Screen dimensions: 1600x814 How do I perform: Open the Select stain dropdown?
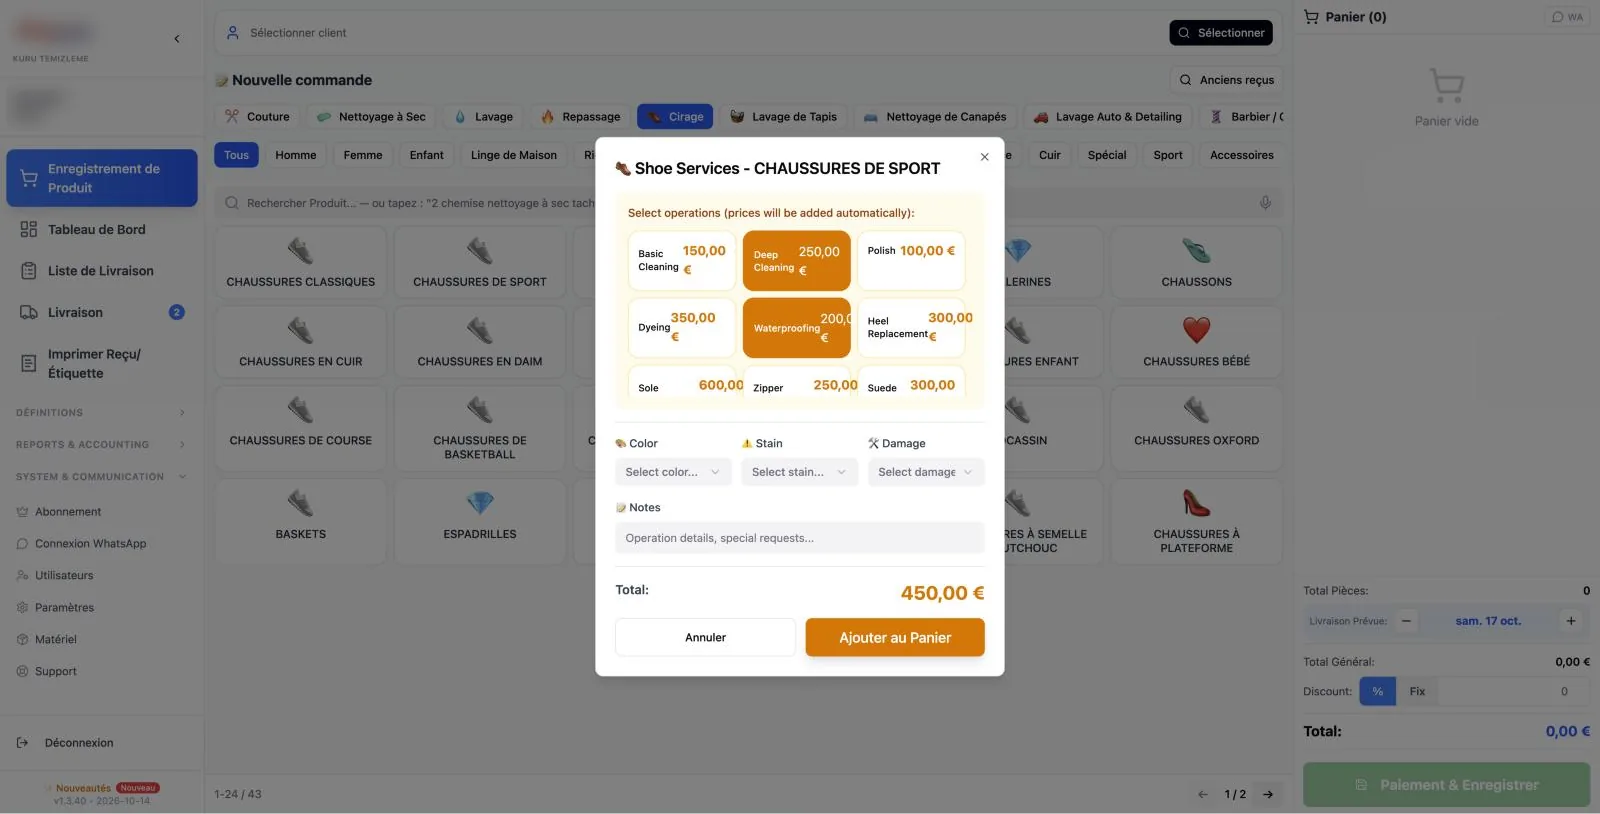(799, 472)
